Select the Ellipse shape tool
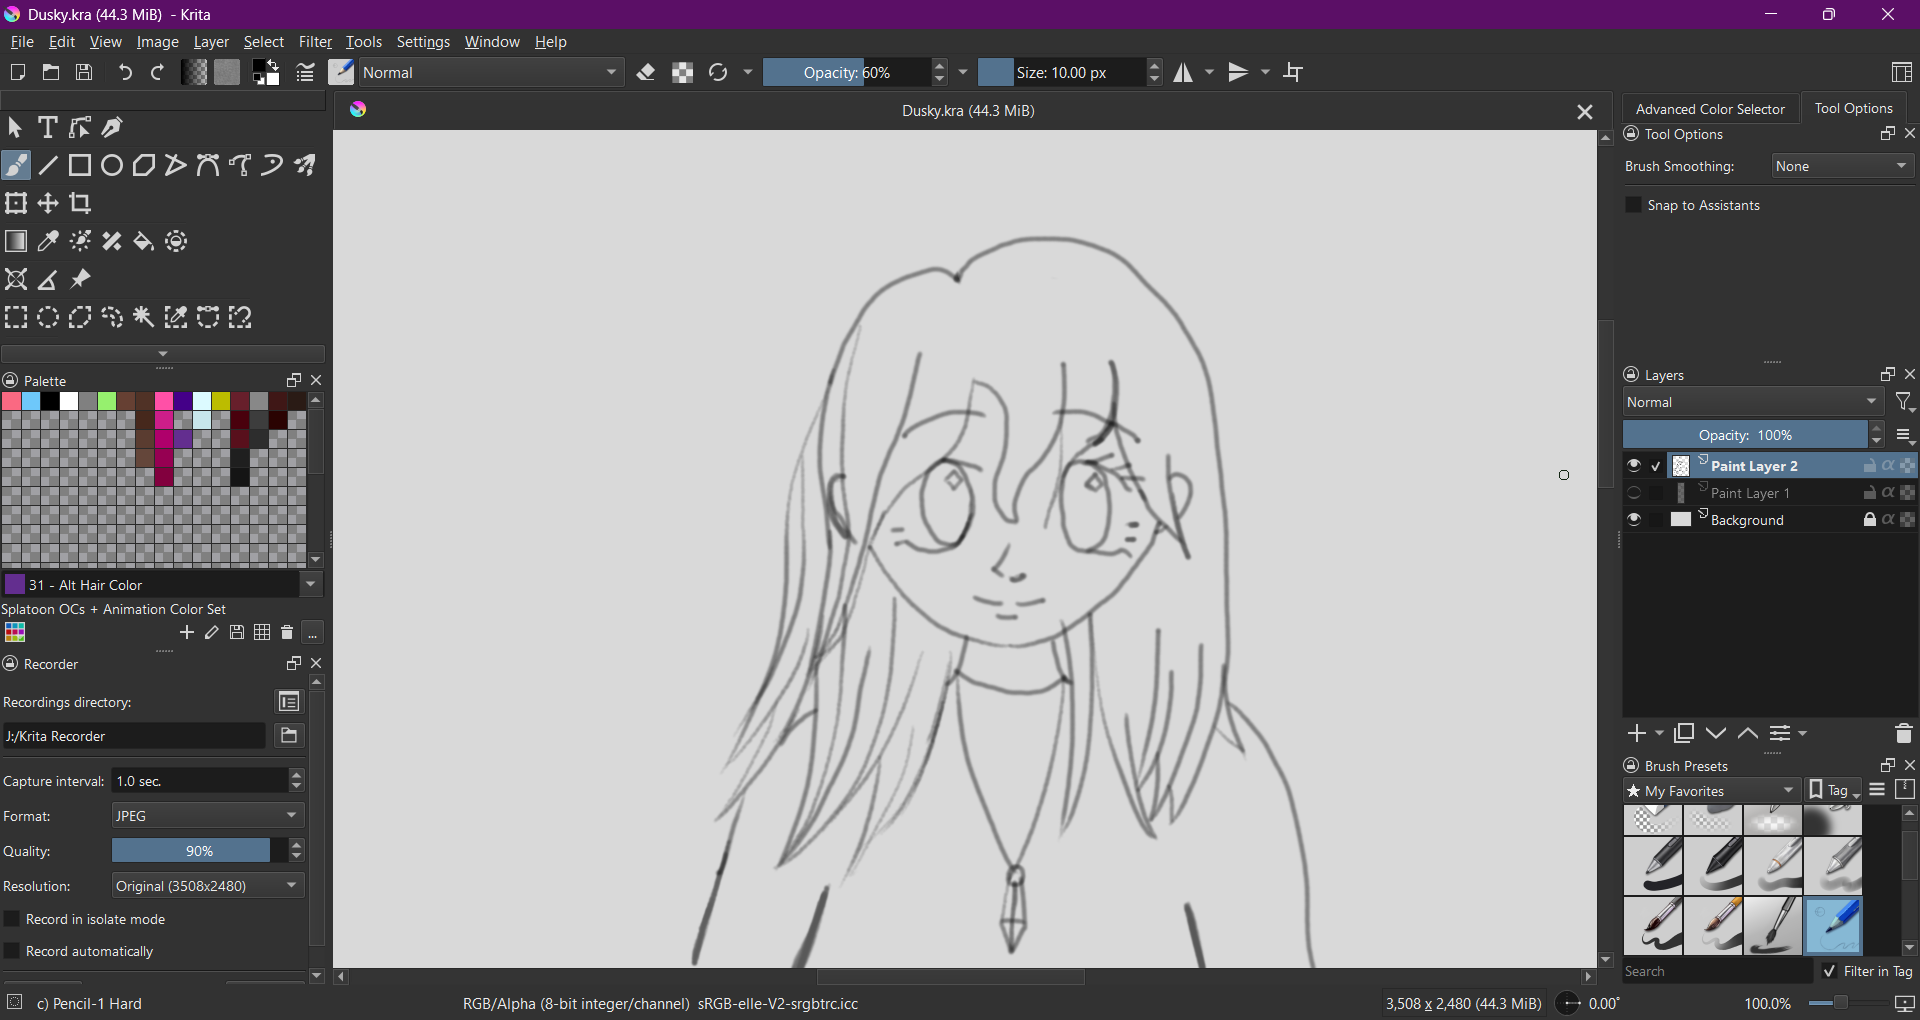This screenshot has width=1920, height=1020. [112, 165]
